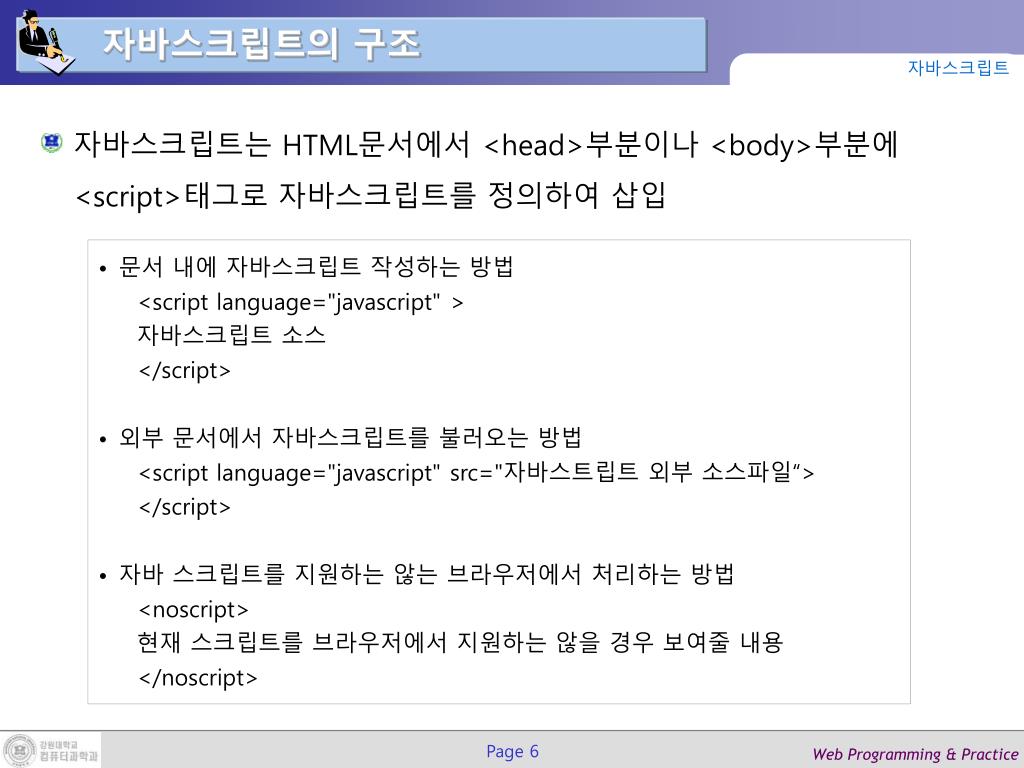Click the line 현재 스크립트를 브라우저에서 지원하는 않을 경우
This screenshot has height=768, width=1024.
[x=460, y=643]
